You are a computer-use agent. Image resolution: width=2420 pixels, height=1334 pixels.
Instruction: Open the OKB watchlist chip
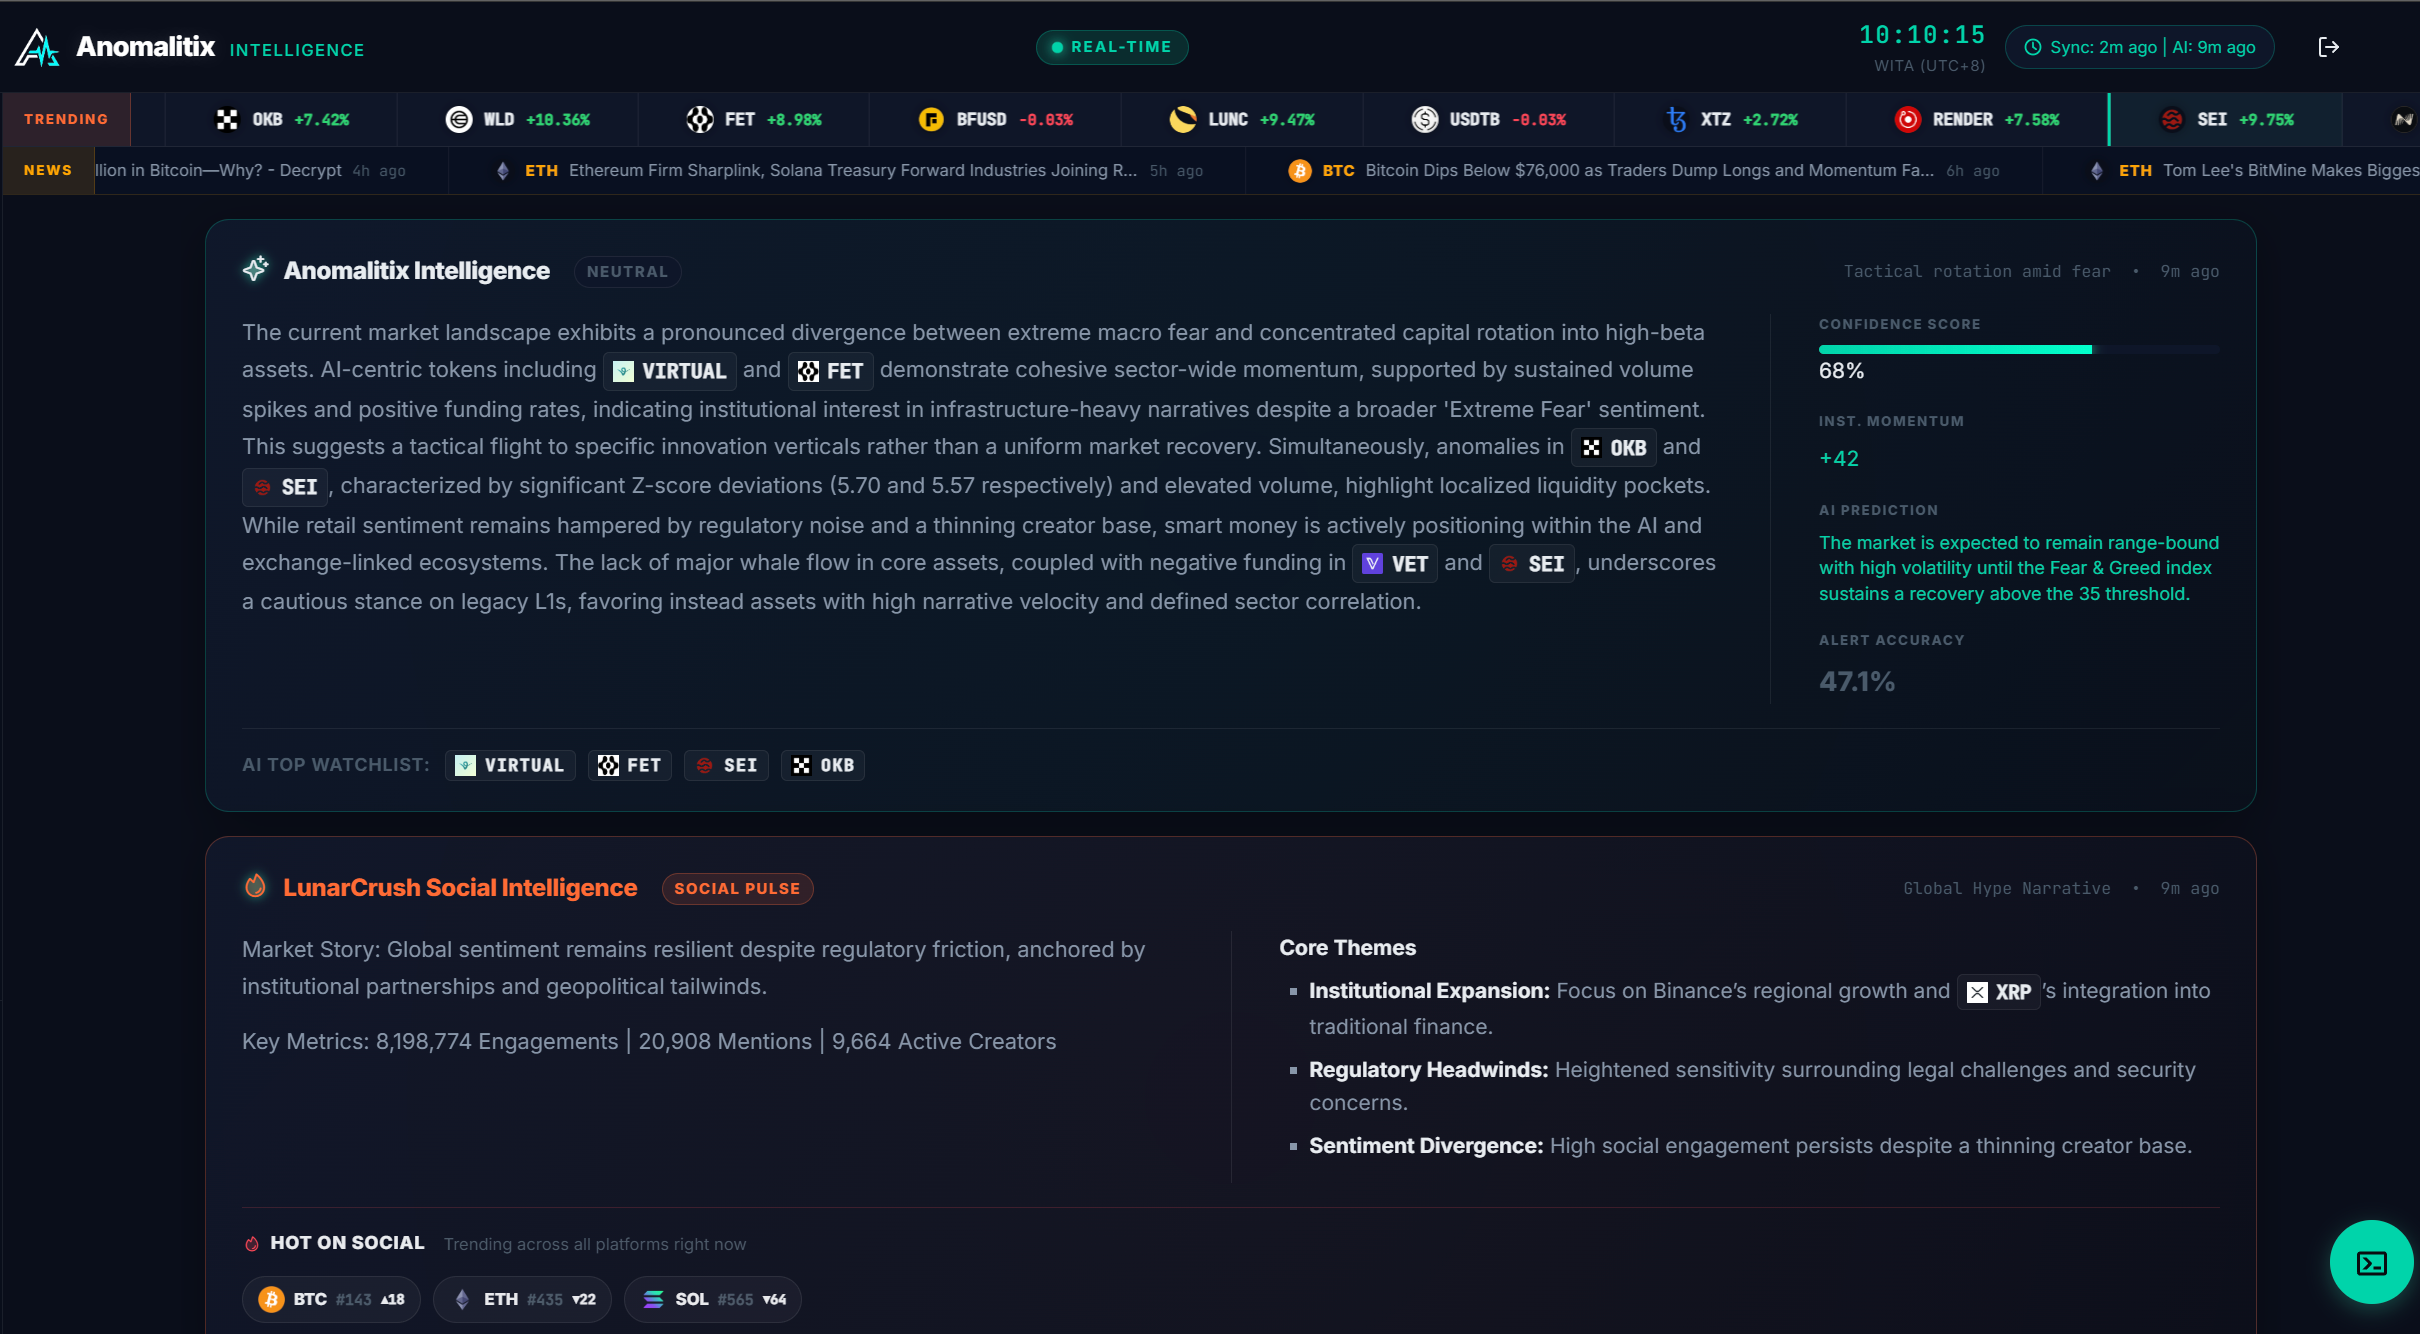(x=823, y=765)
